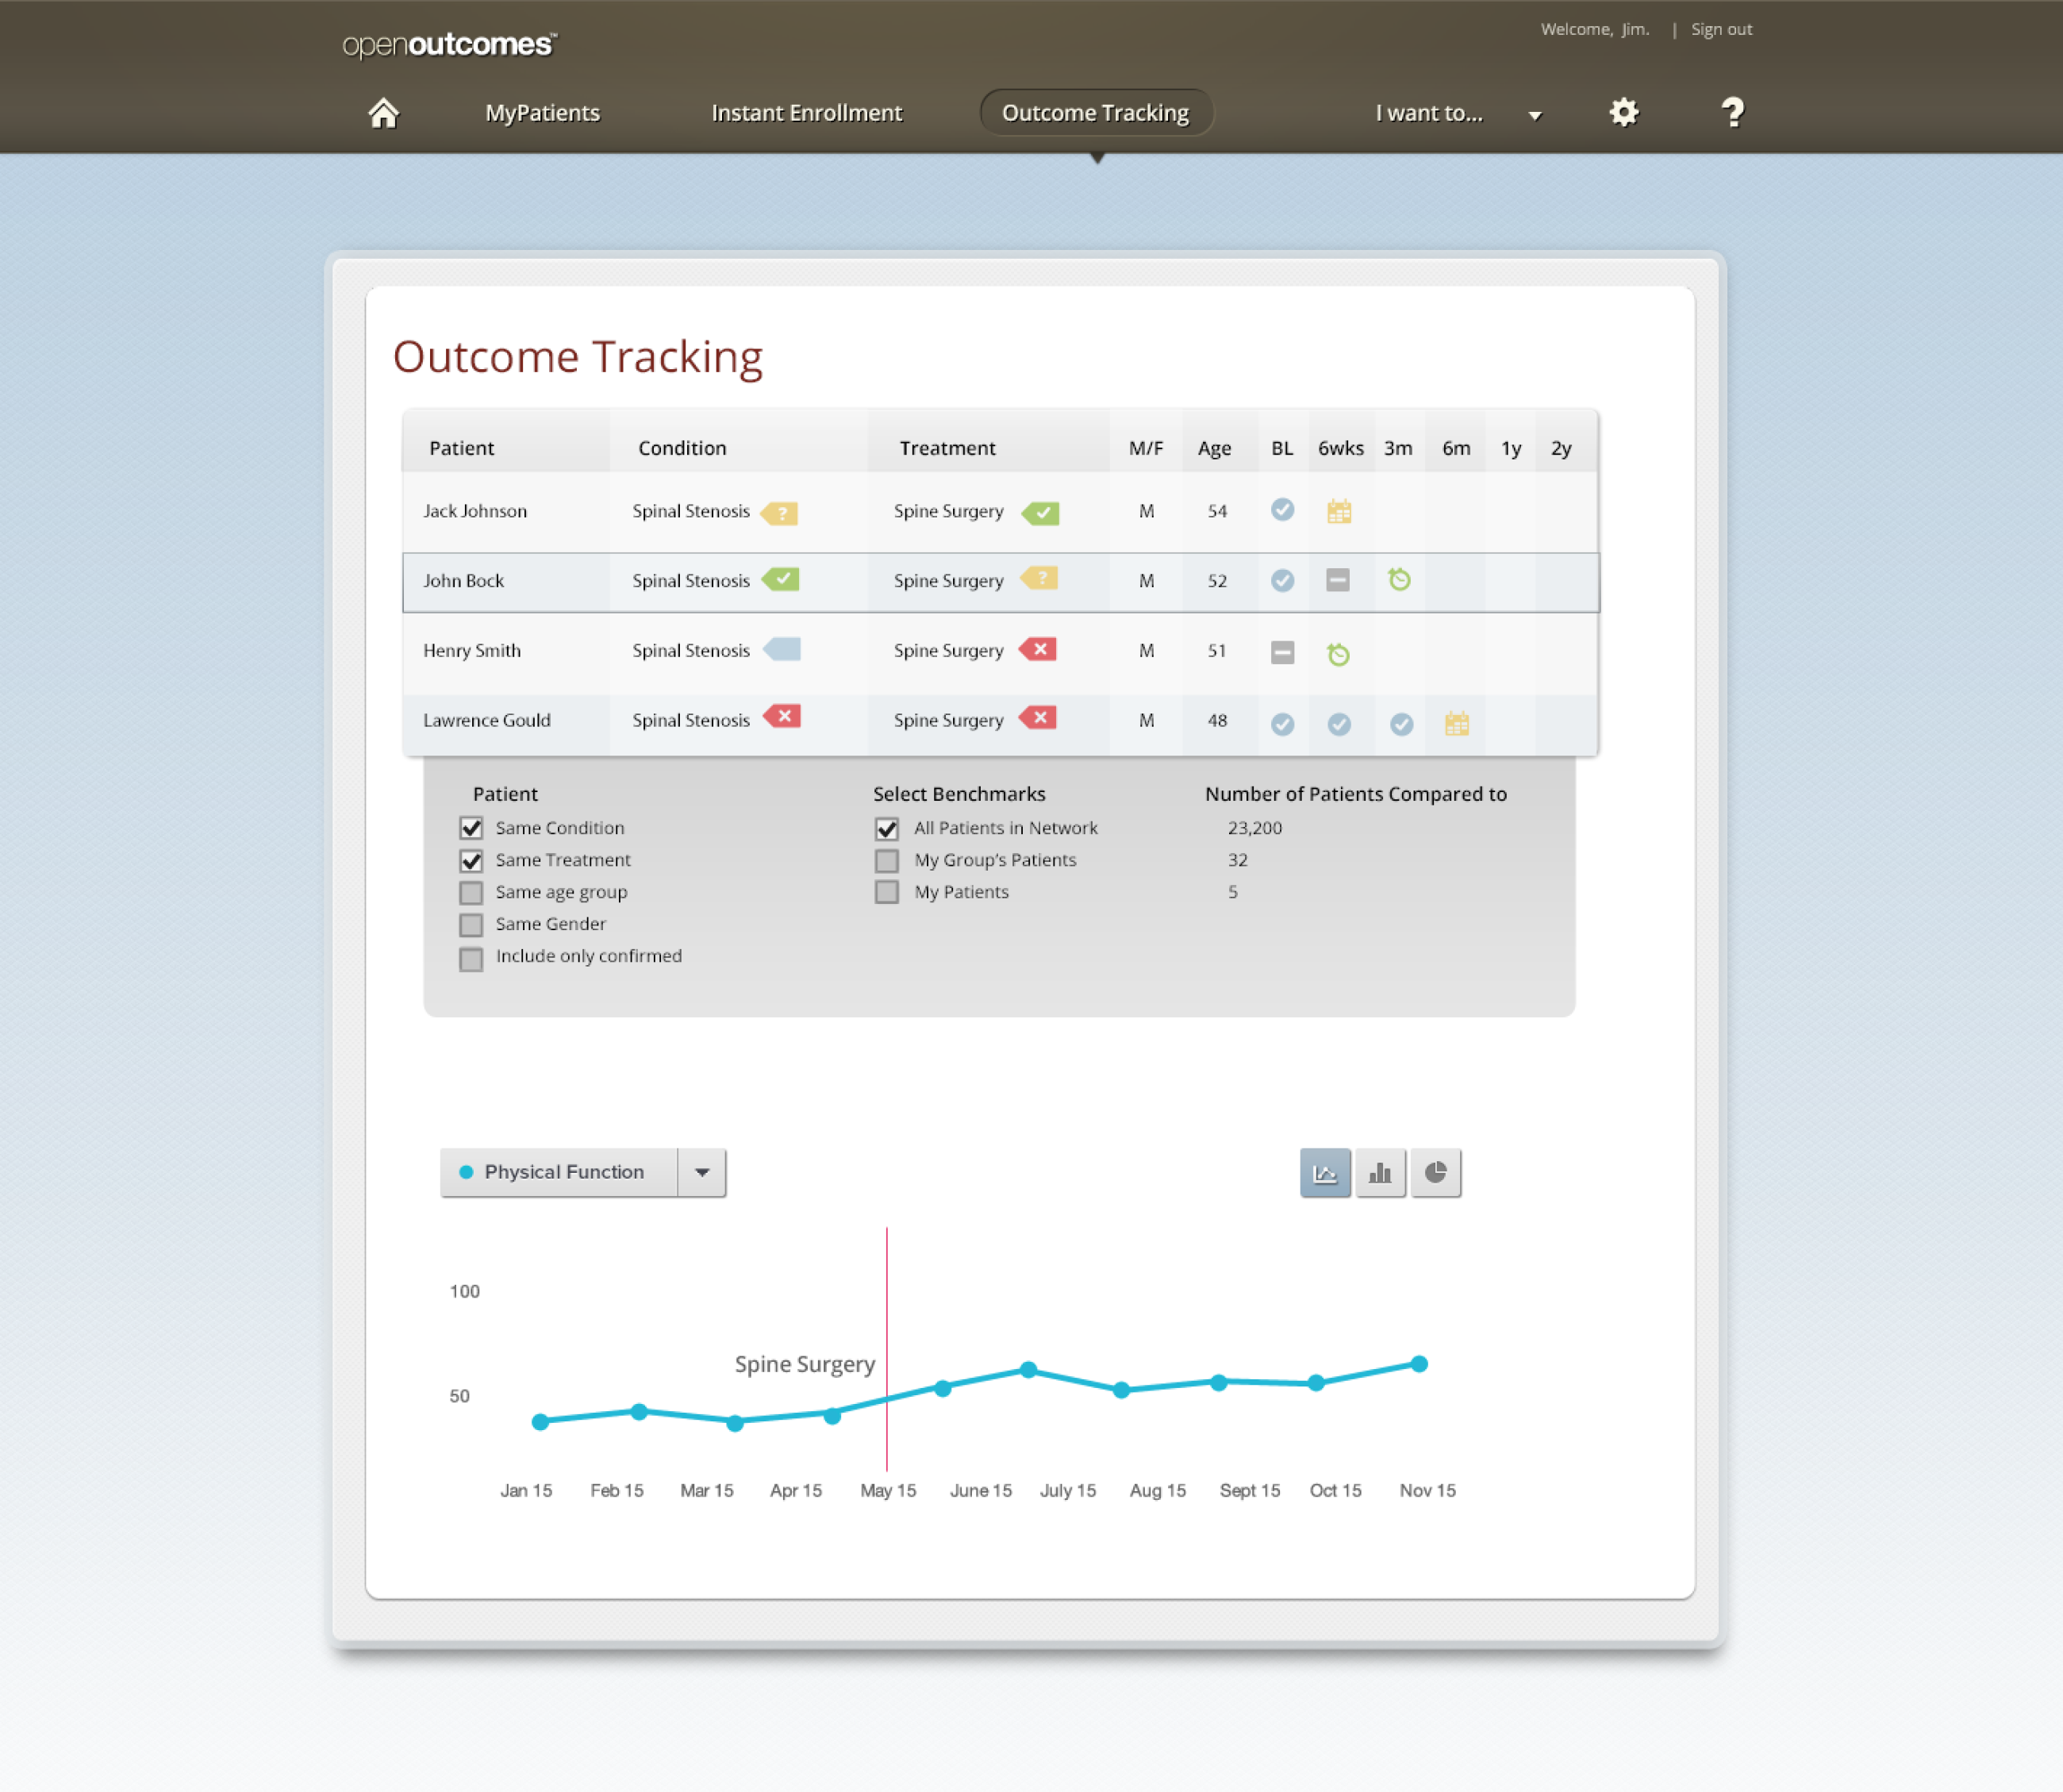This screenshot has width=2063, height=1792.
Task: Expand the Physical Function dropdown arrow
Action: (702, 1172)
